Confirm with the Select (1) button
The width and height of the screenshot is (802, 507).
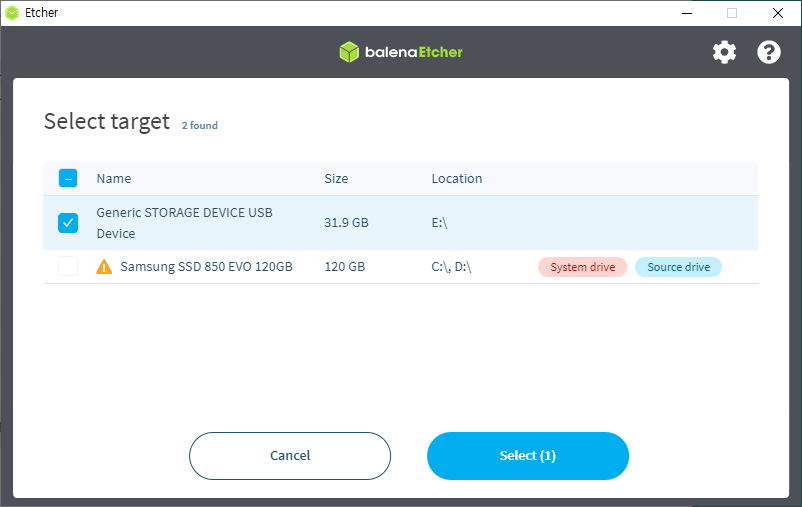[x=528, y=456]
